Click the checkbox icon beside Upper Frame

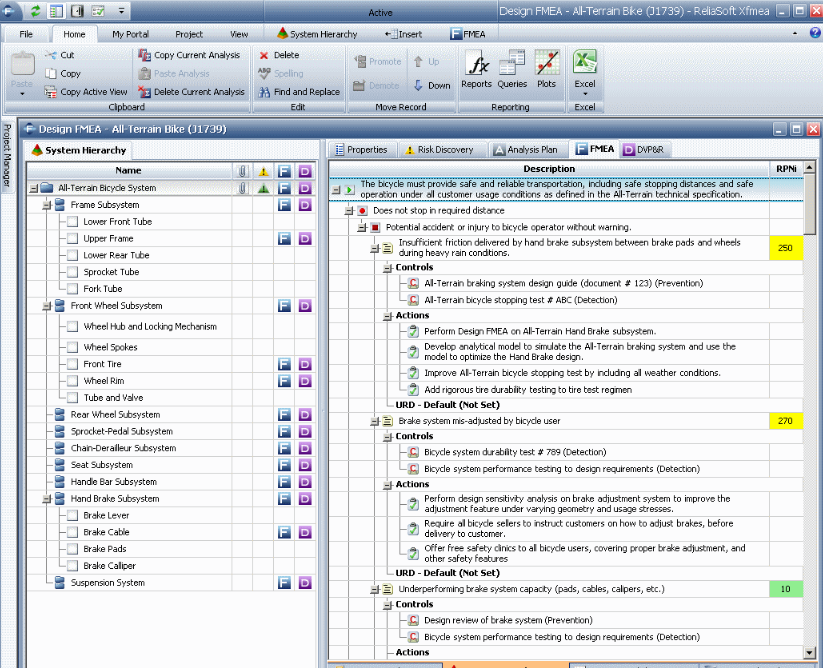tap(73, 239)
